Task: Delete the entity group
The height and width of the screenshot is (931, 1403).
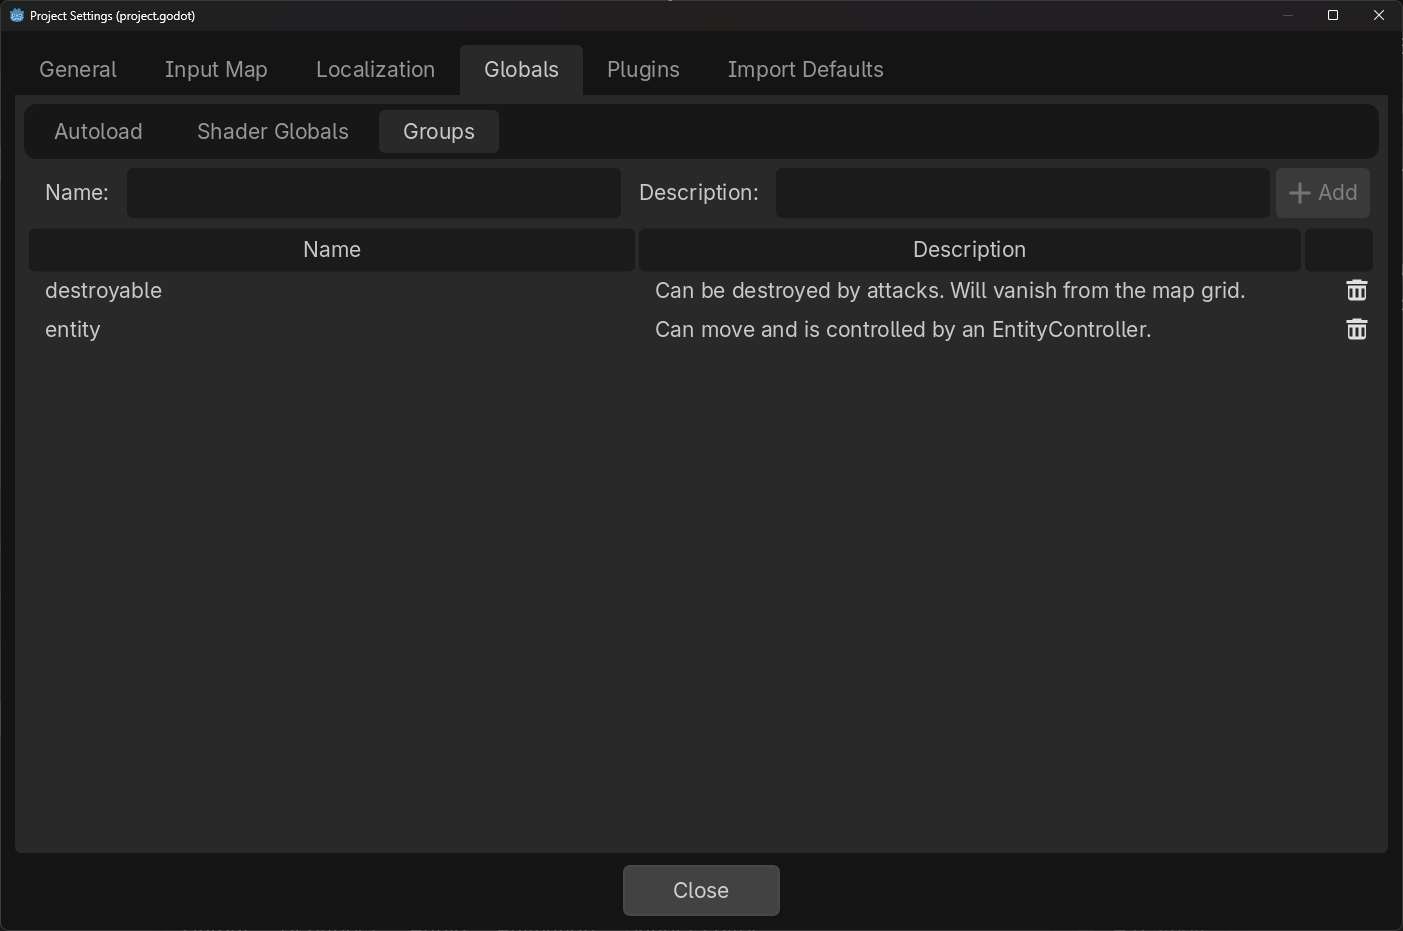Action: (1356, 329)
